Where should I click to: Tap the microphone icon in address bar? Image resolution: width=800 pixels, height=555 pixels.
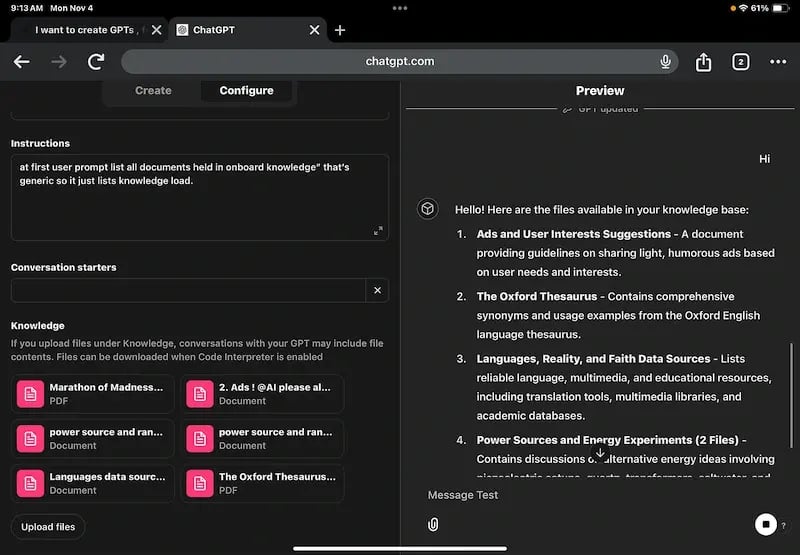pyautogui.click(x=665, y=62)
